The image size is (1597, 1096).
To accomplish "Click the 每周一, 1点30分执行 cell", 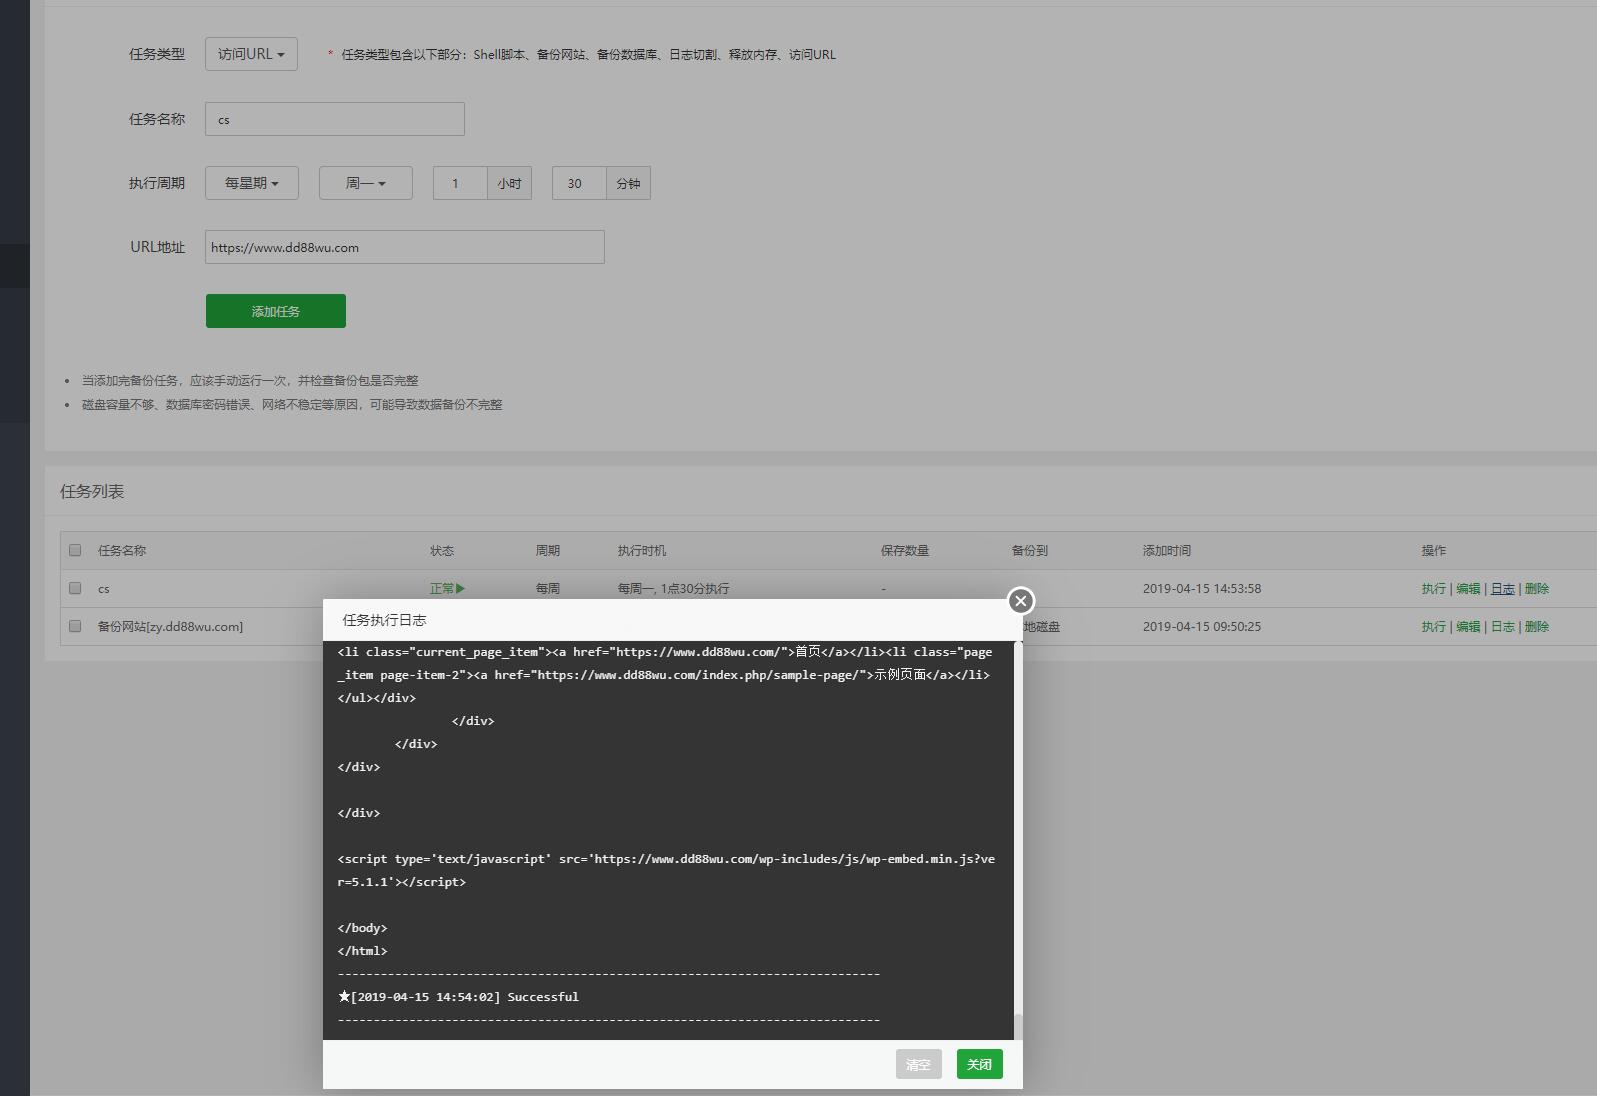I will pos(673,589).
